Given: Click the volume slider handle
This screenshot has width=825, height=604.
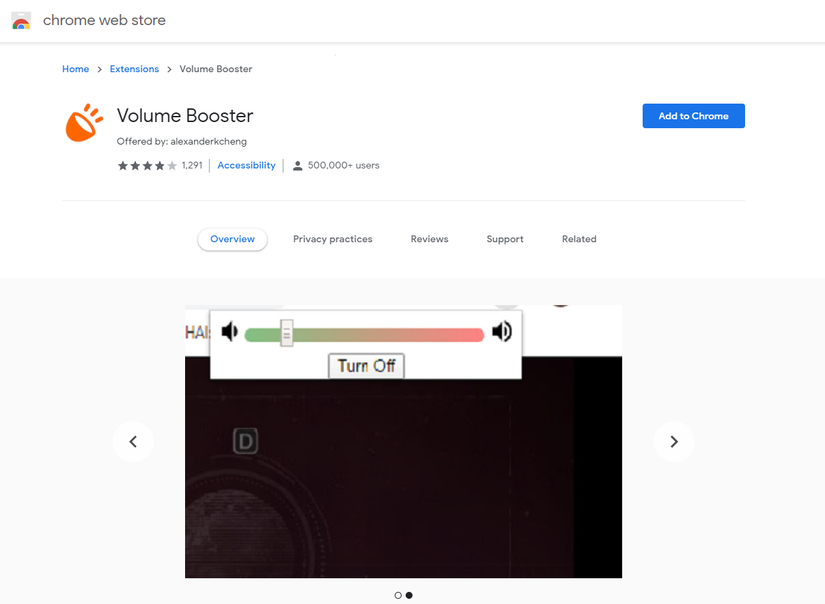Looking at the screenshot, I should (x=287, y=333).
